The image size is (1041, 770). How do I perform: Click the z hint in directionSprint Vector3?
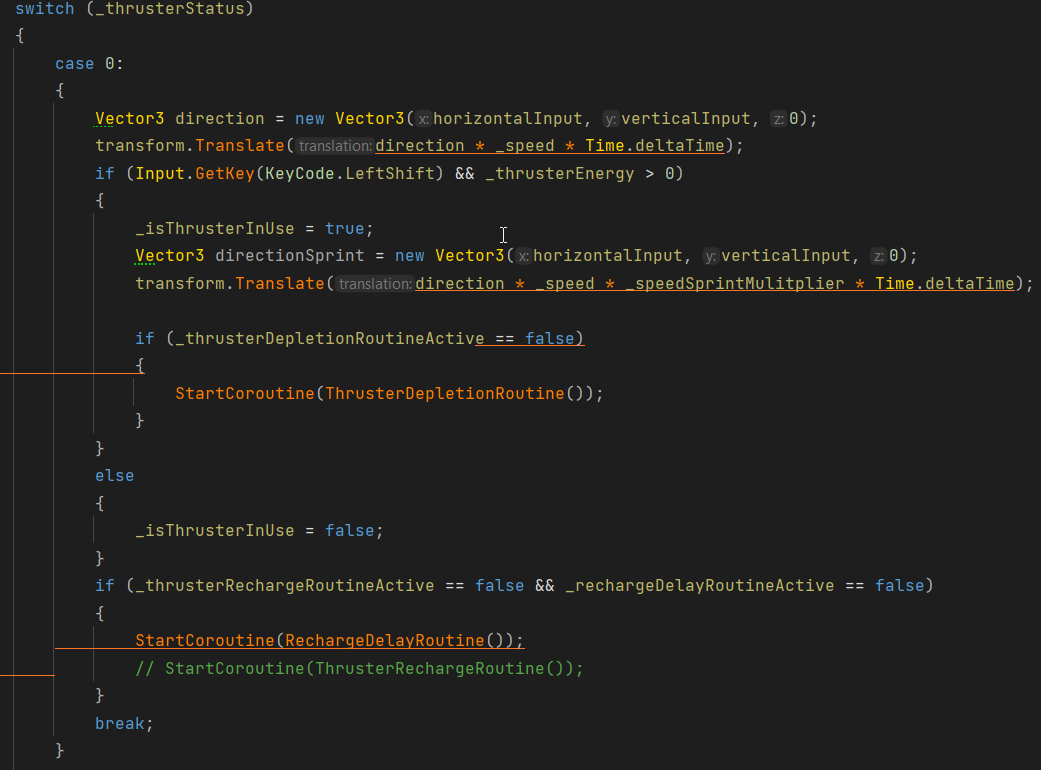pyautogui.click(x=879, y=255)
